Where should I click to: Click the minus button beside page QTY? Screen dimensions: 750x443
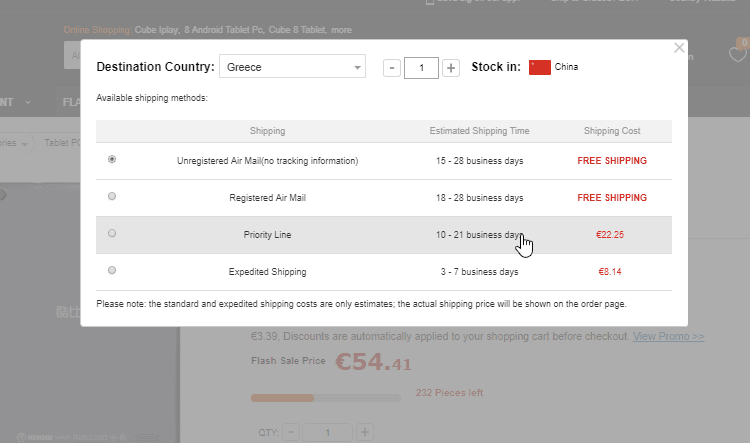pyautogui.click(x=291, y=433)
